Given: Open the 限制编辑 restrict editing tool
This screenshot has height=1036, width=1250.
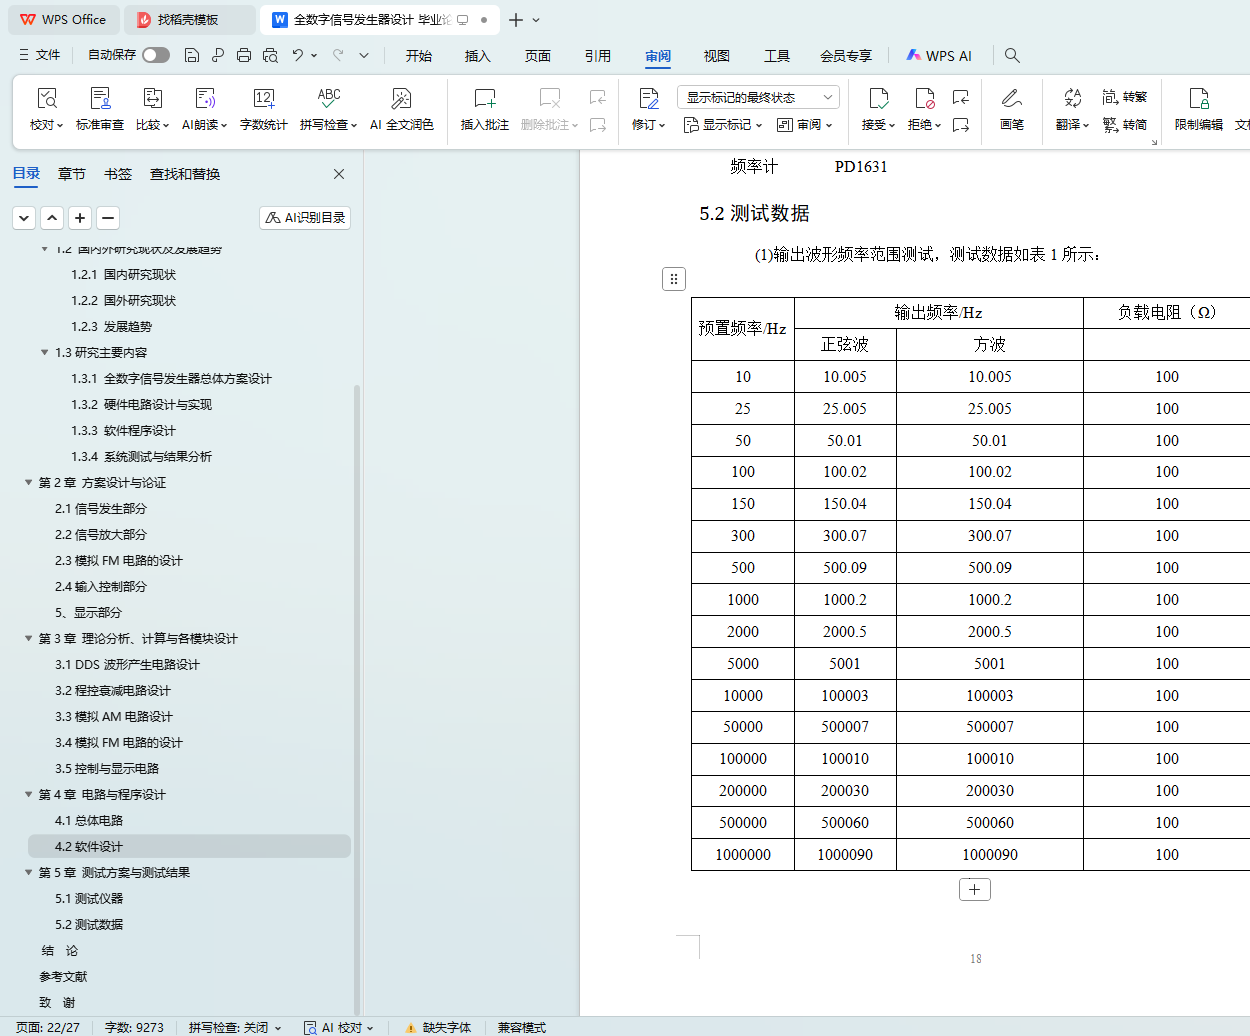Looking at the screenshot, I should [x=1198, y=99].
